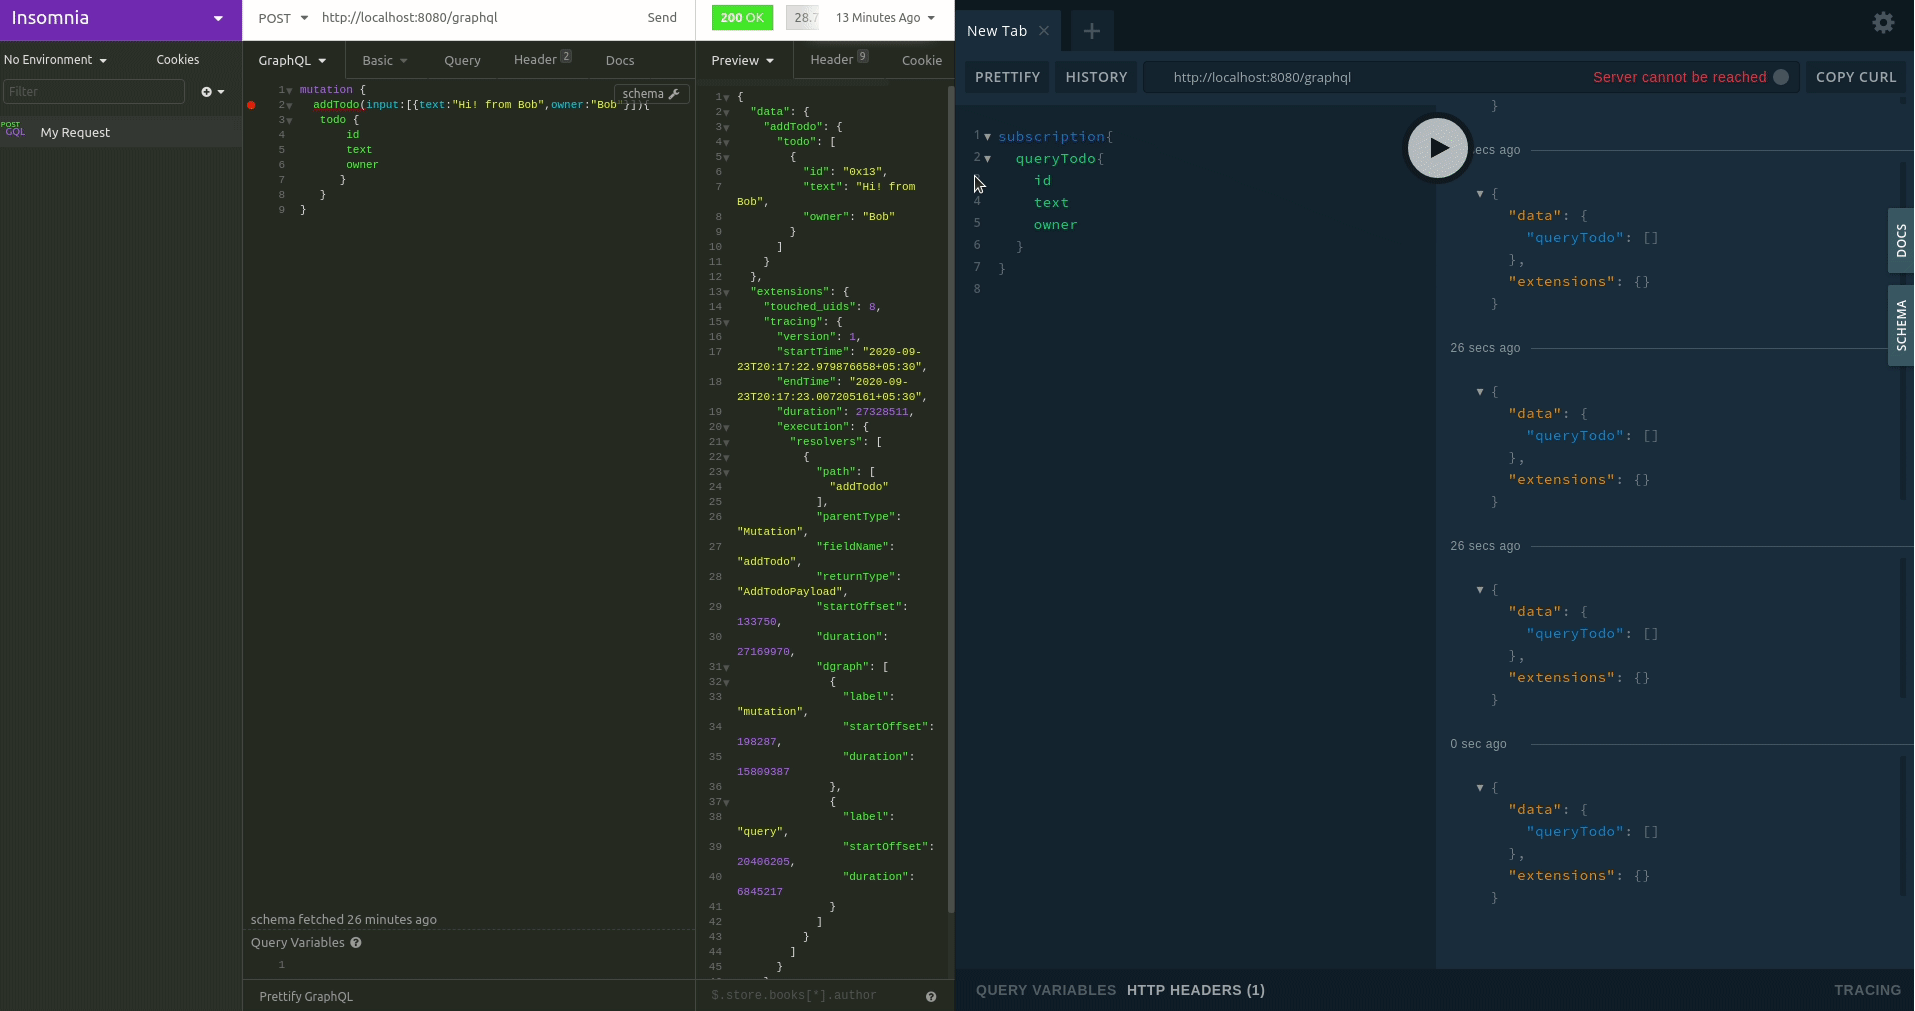Viewport: 1915px width, 1011px height.
Task: Click the 200 OK status badge
Action: pos(742,18)
